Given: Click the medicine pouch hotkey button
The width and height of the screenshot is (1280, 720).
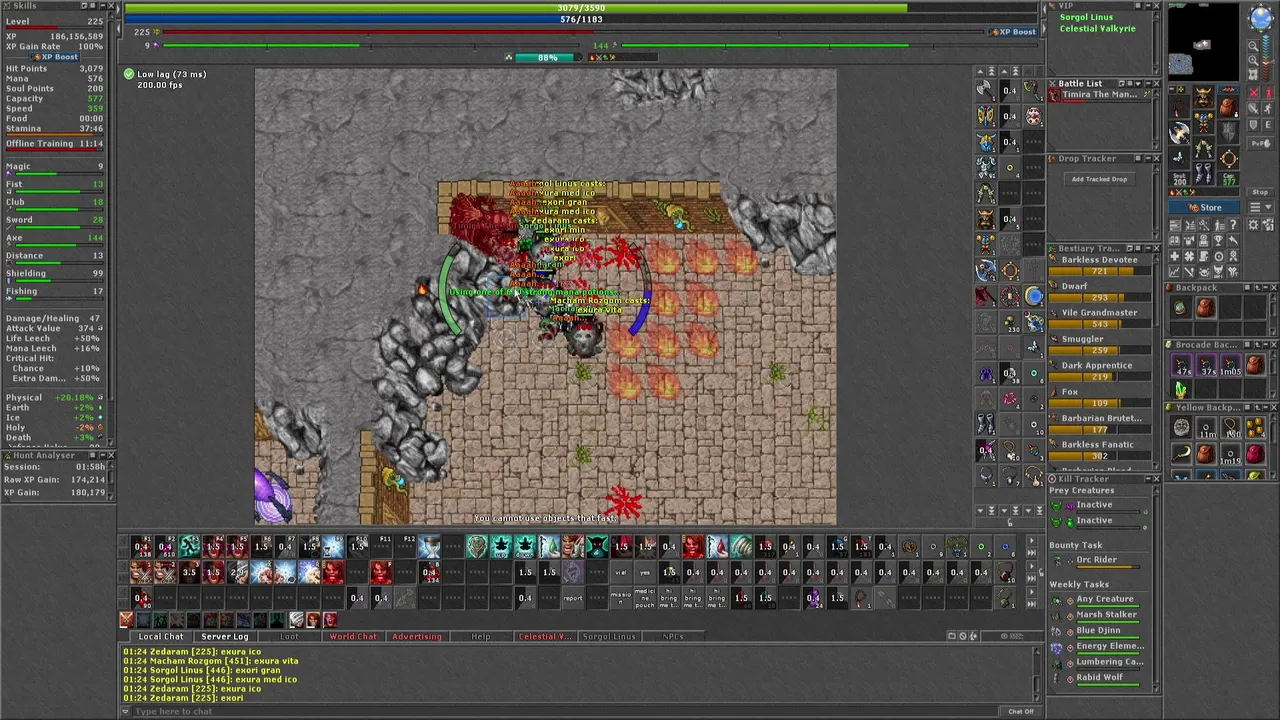Looking at the screenshot, I should [645, 598].
